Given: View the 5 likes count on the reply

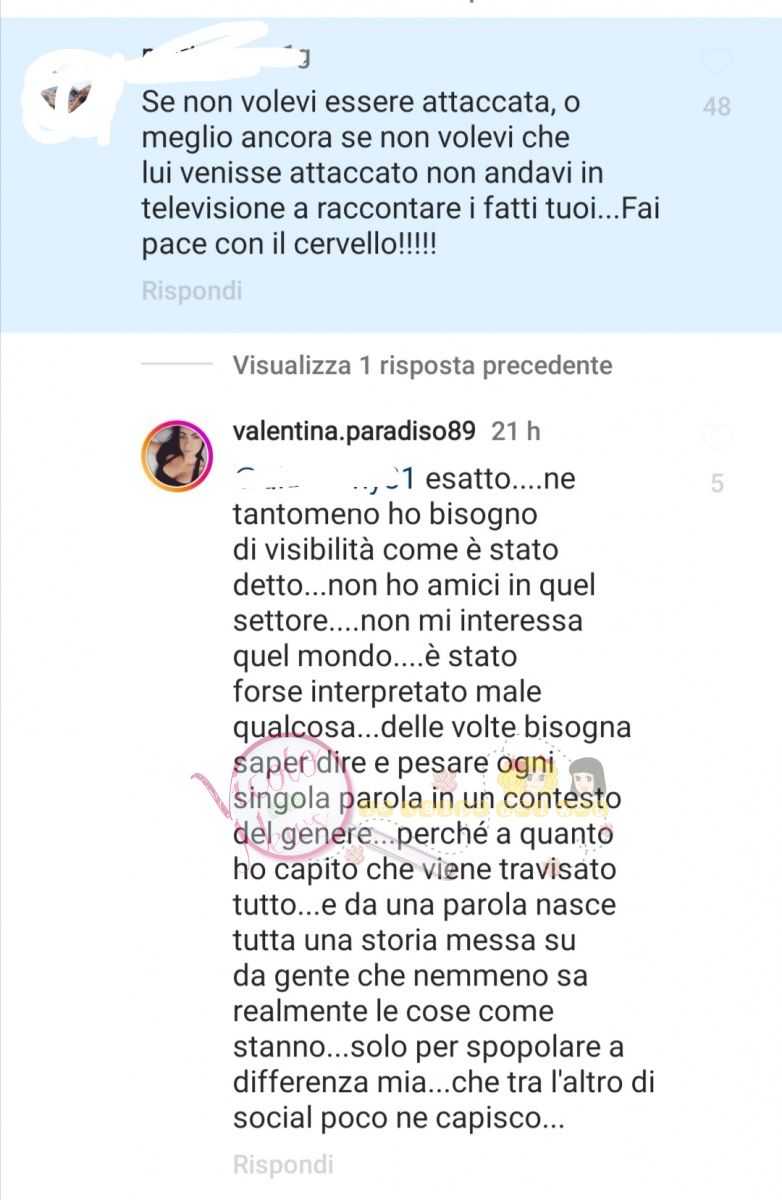Looking at the screenshot, I should [x=717, y=484].
